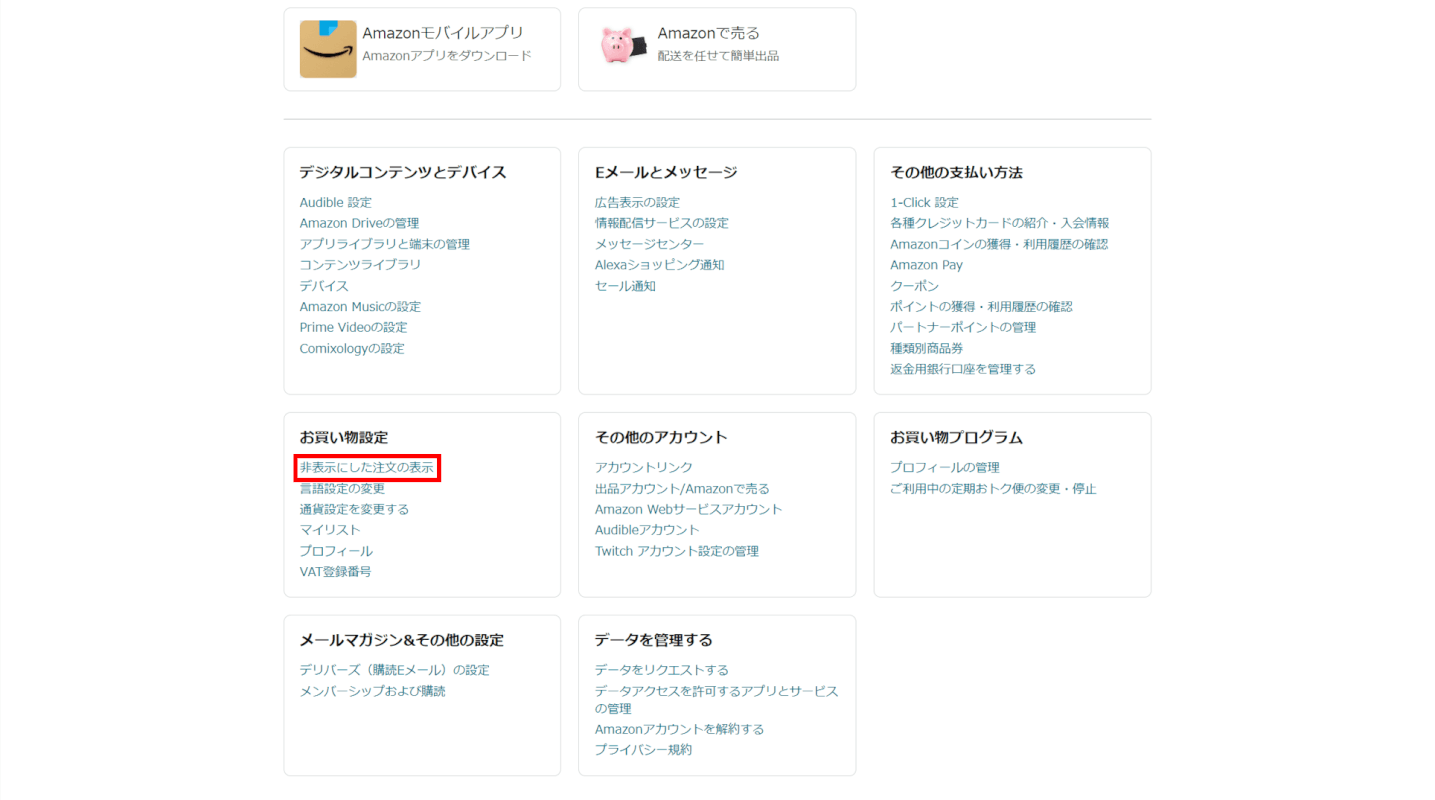Open プロフィール under お買い物設定

tap(336, 551)
